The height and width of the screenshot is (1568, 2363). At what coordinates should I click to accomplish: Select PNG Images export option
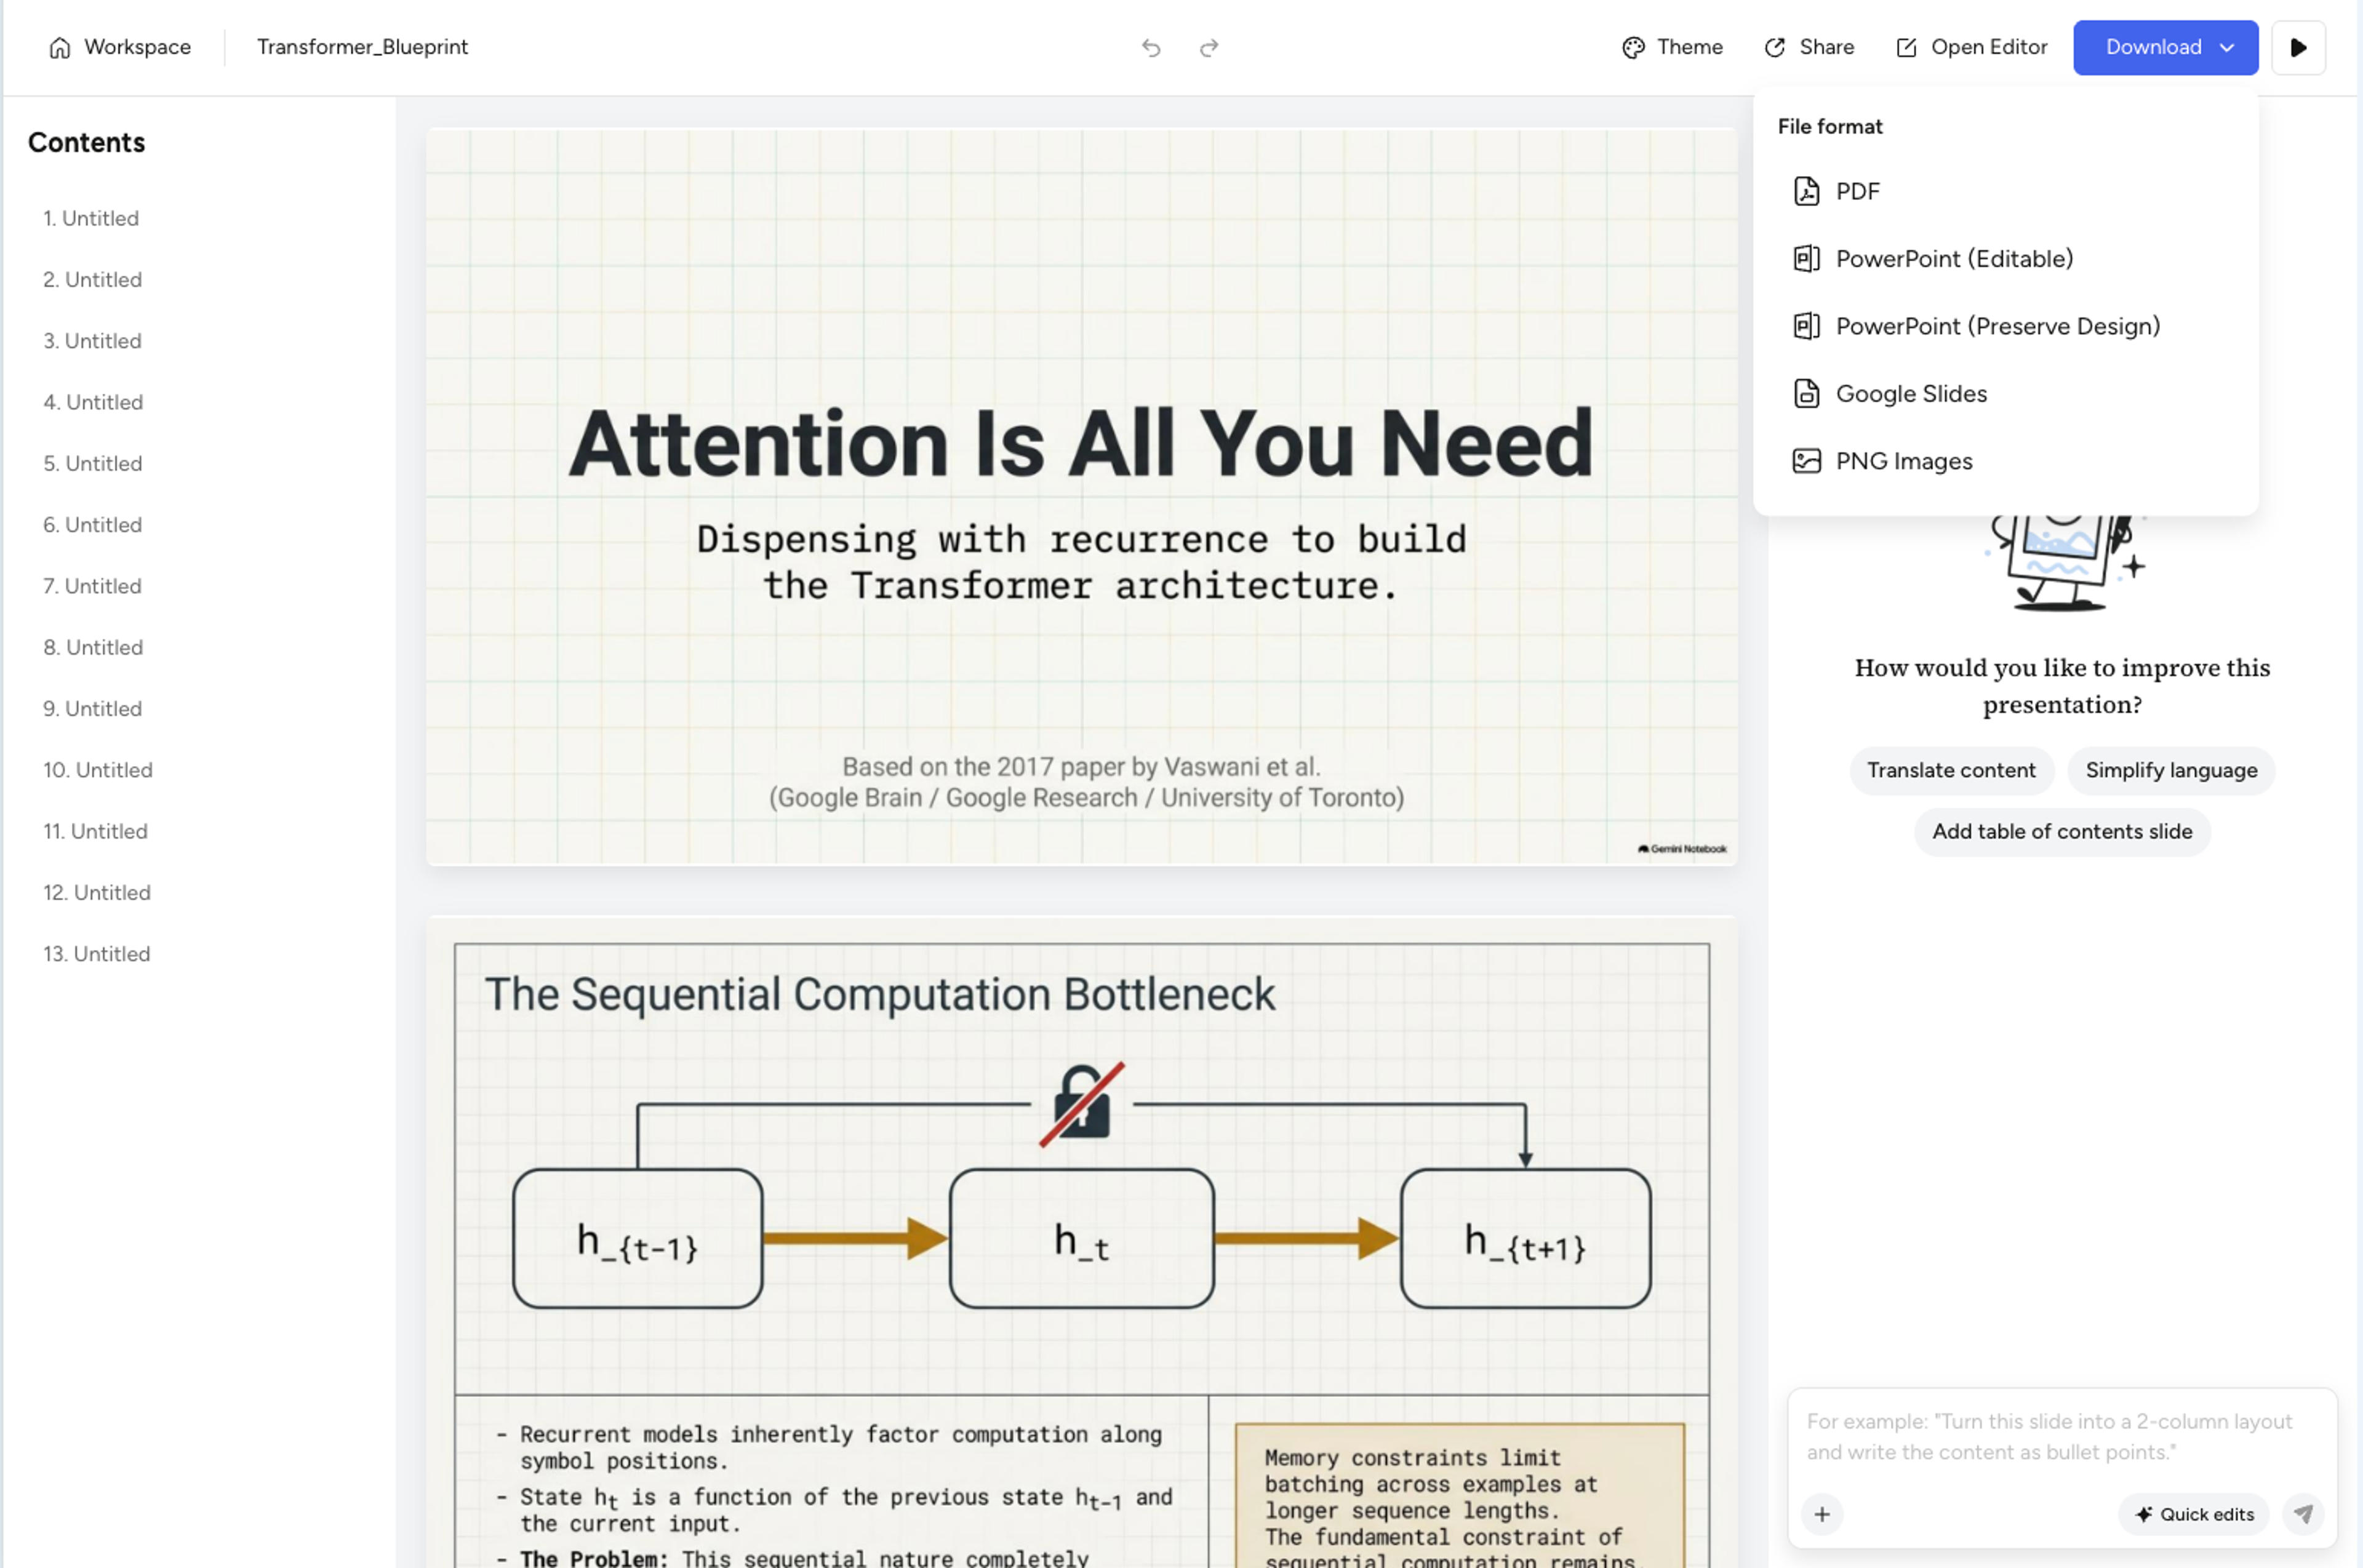pyautogui.click(x=2005, y=461)
